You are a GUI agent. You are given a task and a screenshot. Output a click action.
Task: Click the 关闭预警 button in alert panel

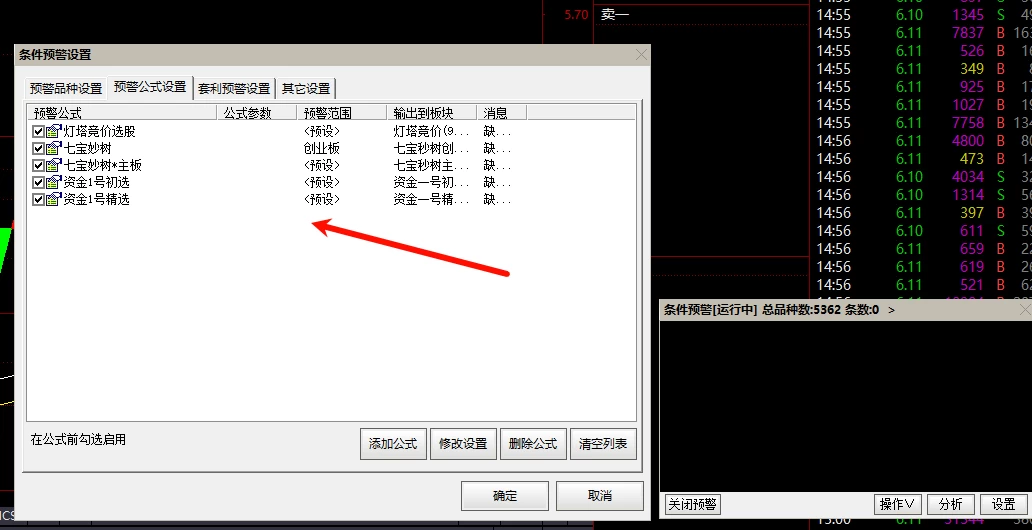coord(692,504)
